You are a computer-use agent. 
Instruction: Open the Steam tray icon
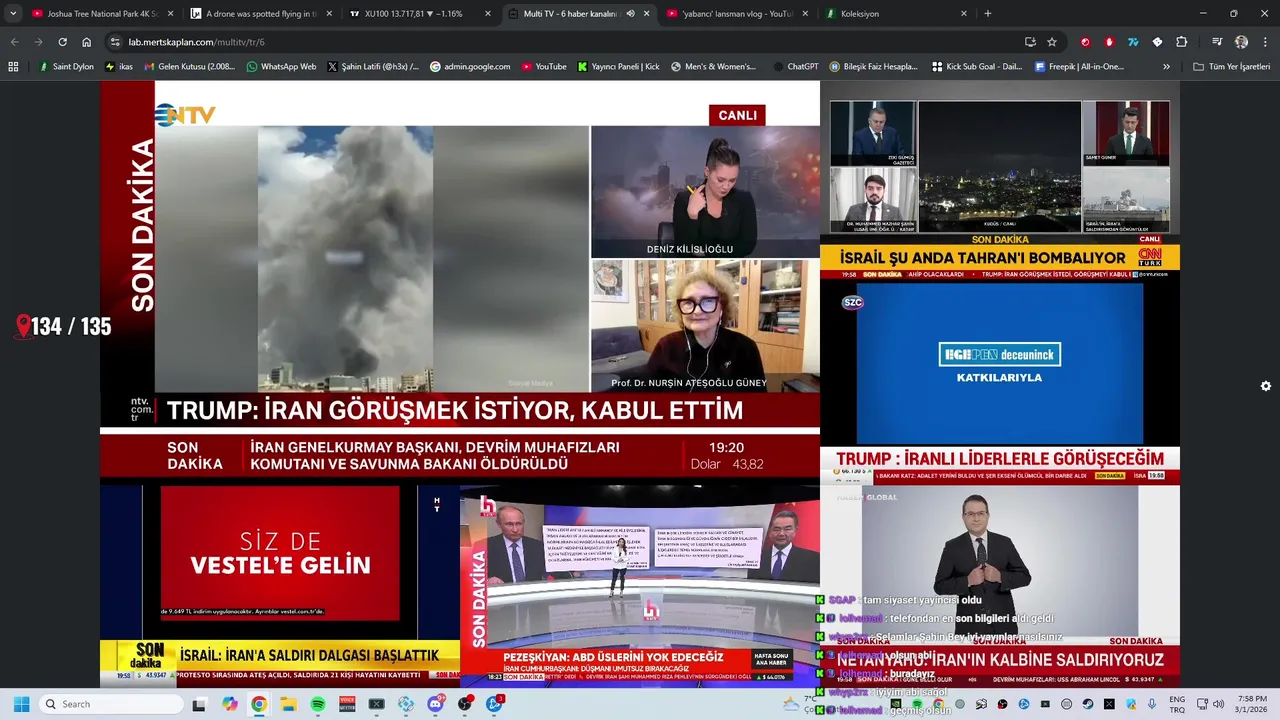(x=1088, y=704)
